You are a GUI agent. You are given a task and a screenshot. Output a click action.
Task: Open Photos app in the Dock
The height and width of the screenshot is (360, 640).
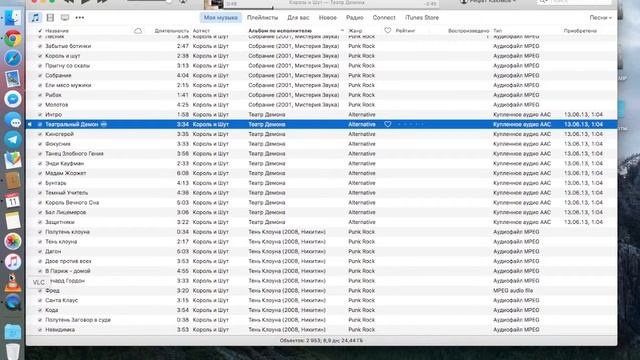13,241
